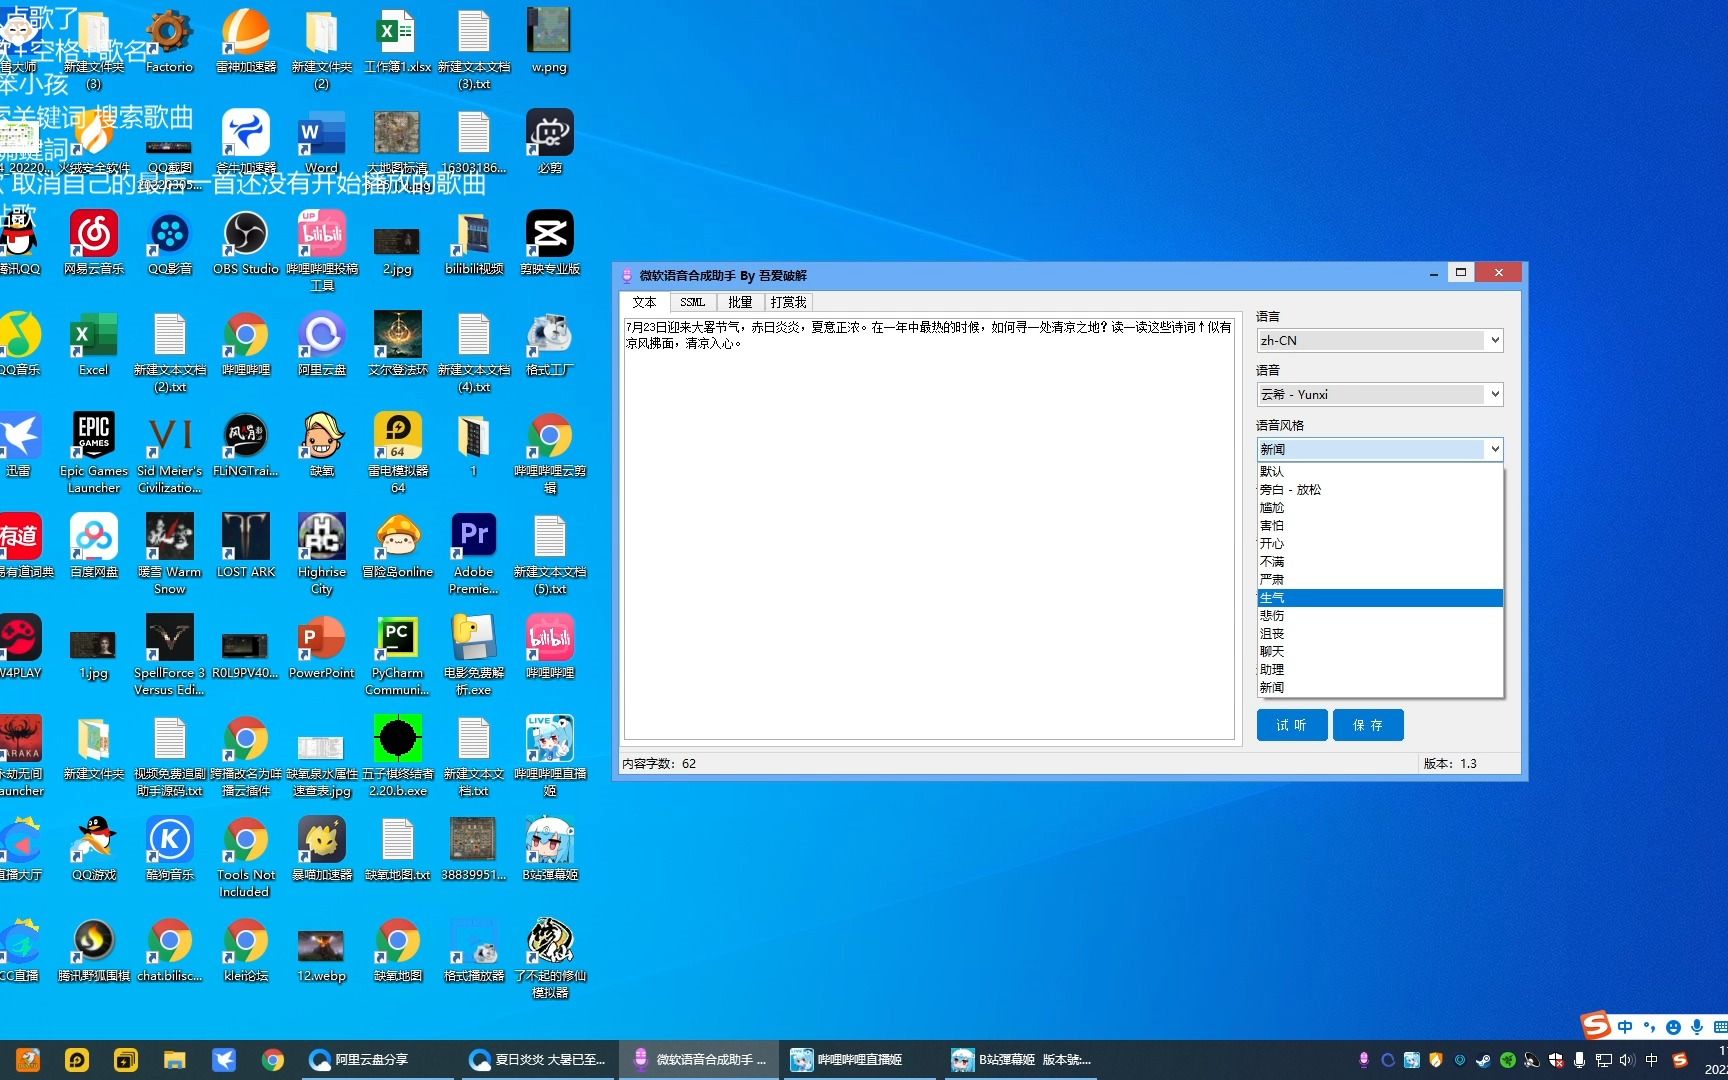Choose 助理 voice style option
1728x1080 pixels.
point(1380,669)
